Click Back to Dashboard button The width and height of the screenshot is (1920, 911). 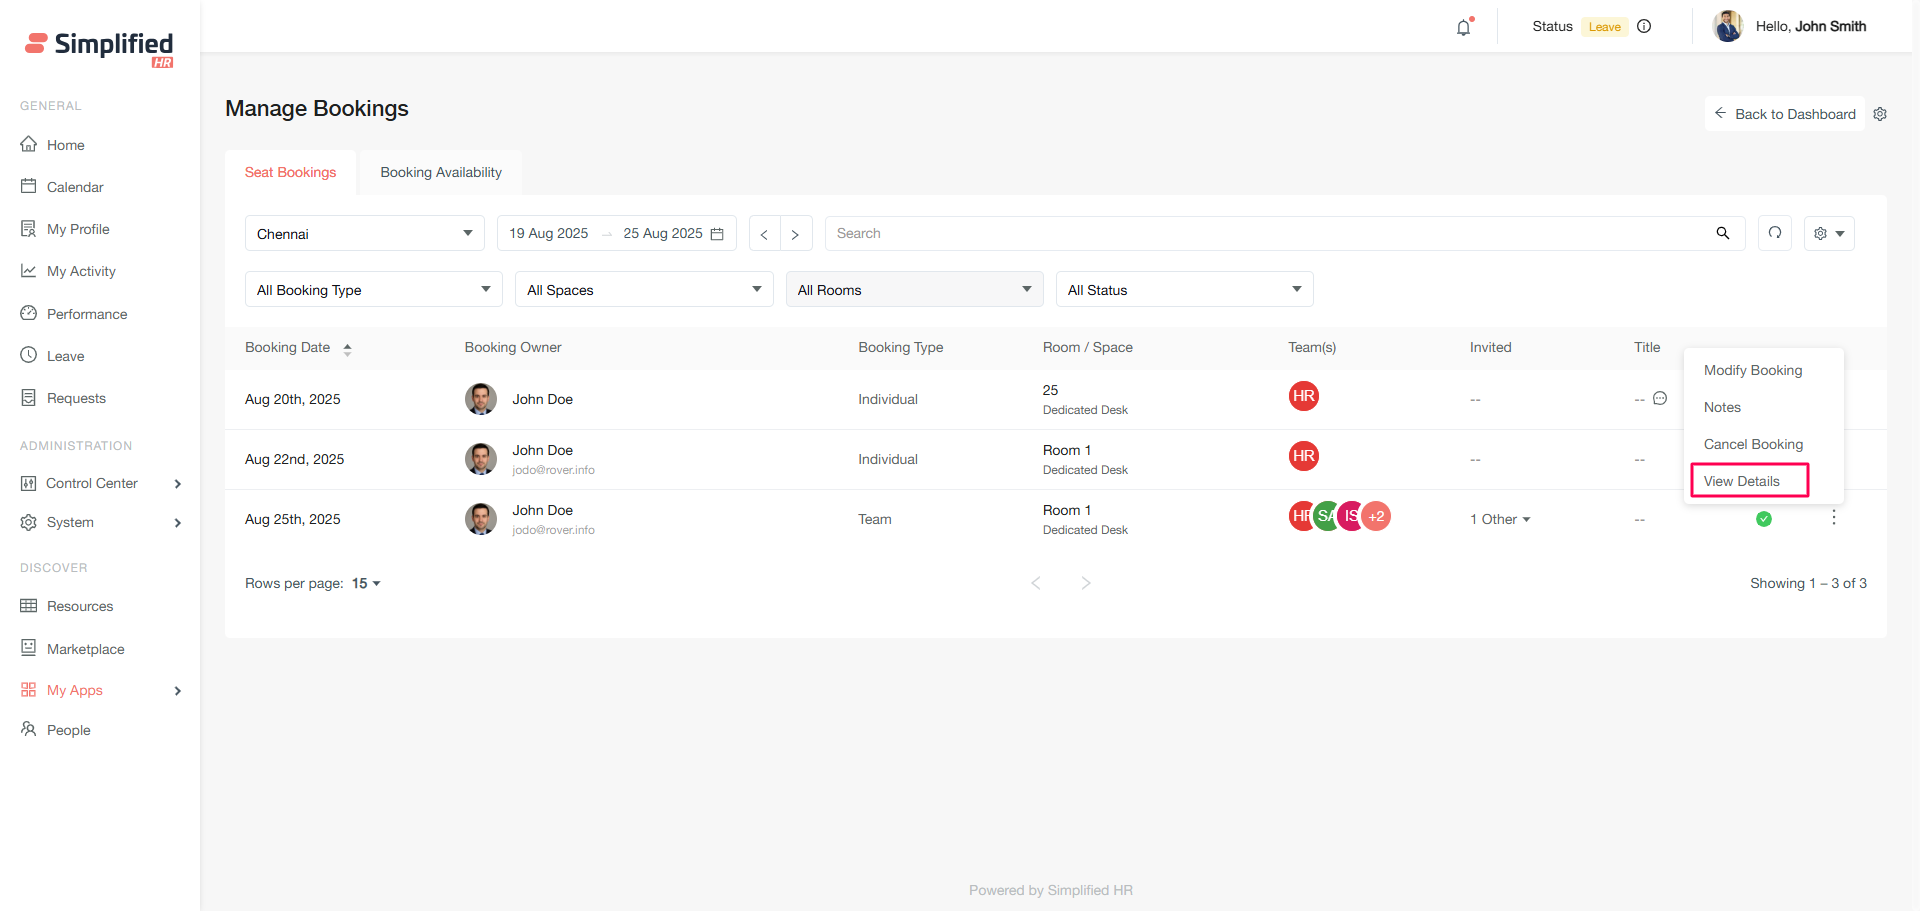[1785, 114]
